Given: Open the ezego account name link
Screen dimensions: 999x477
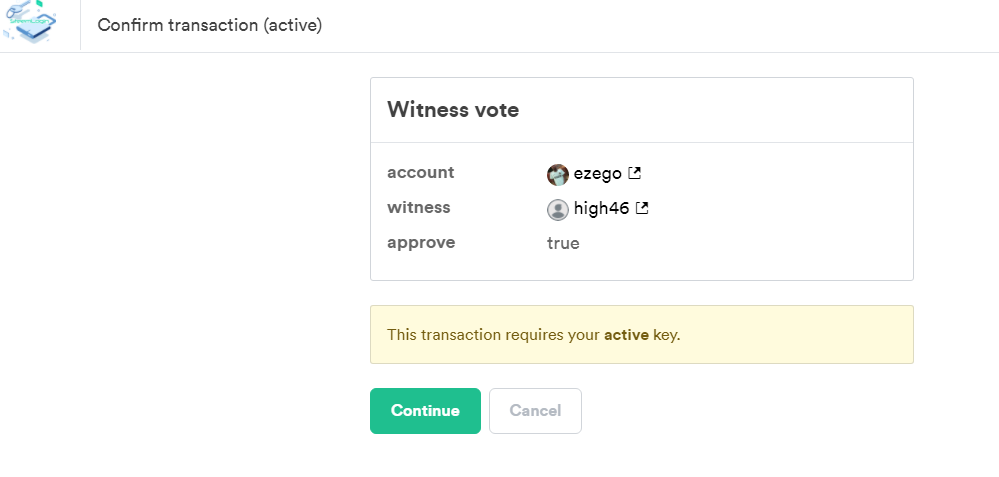Looking at the screenshot, I should [x=598, y=174].
